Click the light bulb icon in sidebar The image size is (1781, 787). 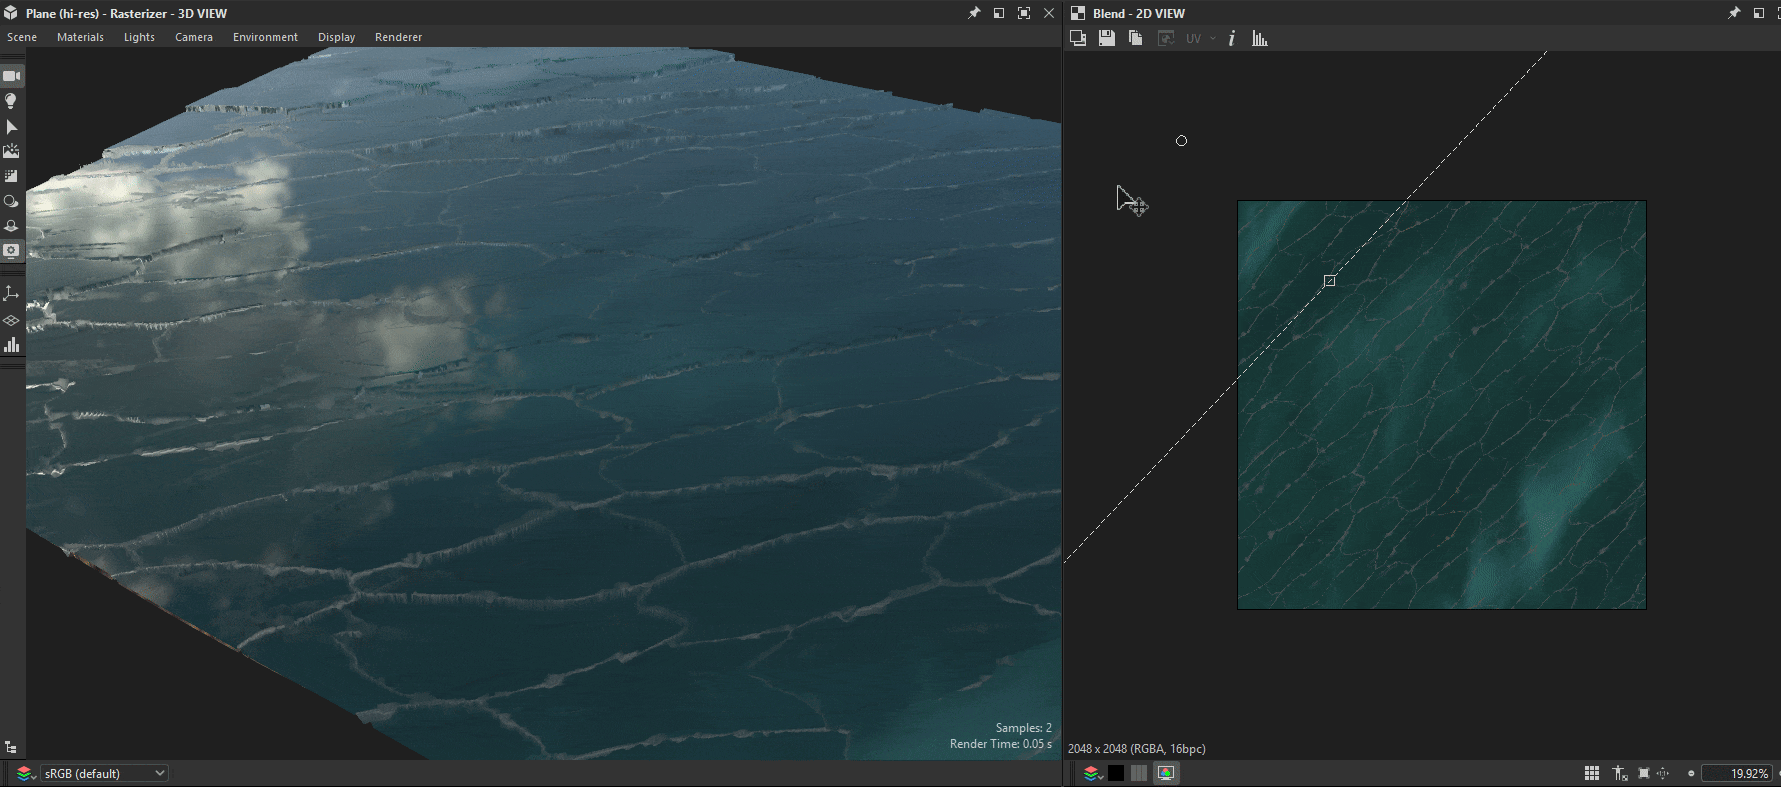coord(11,101)
